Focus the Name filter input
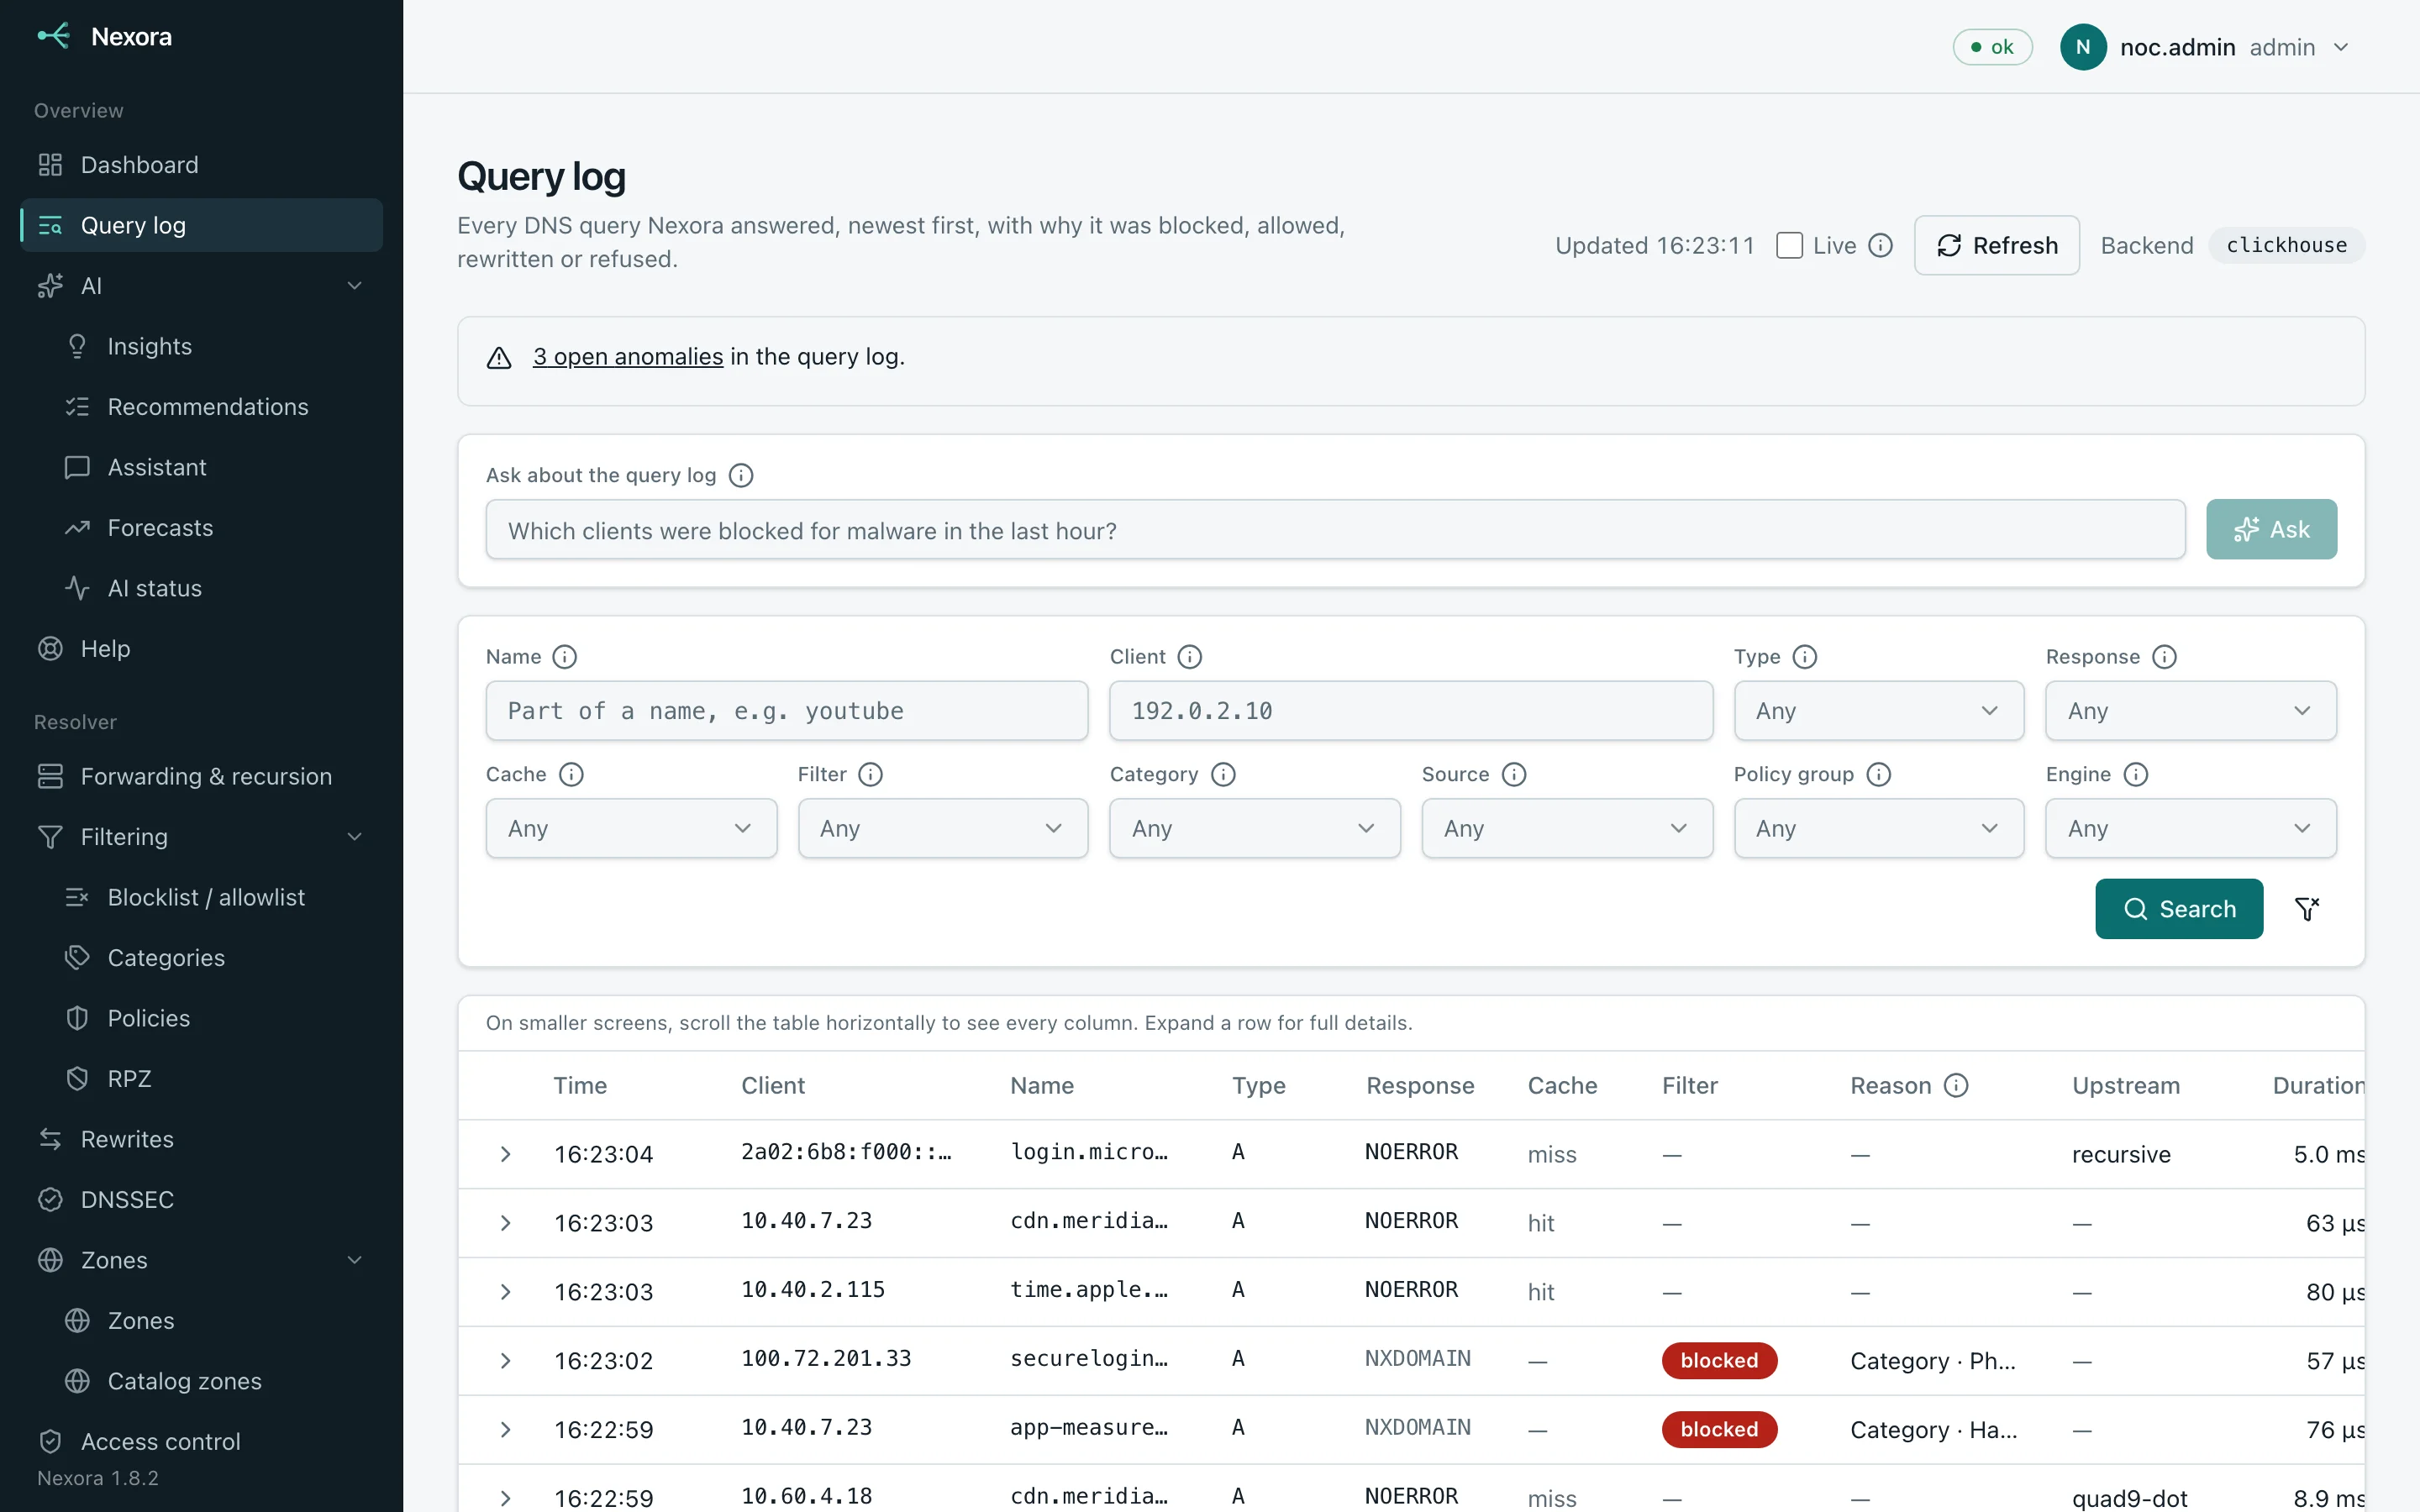This screenshot has height=1512, width=2420. pyautogui.click(x=787, y=711)
